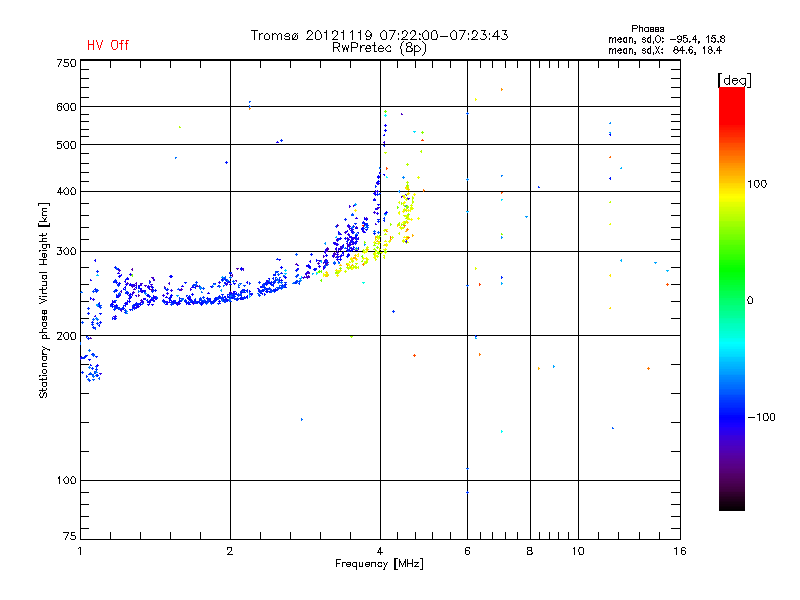Click the 'mean, sd,X: 84.6, 18.4' line
The height and width of the screenshot is (600, 800).
click(665, 50)
